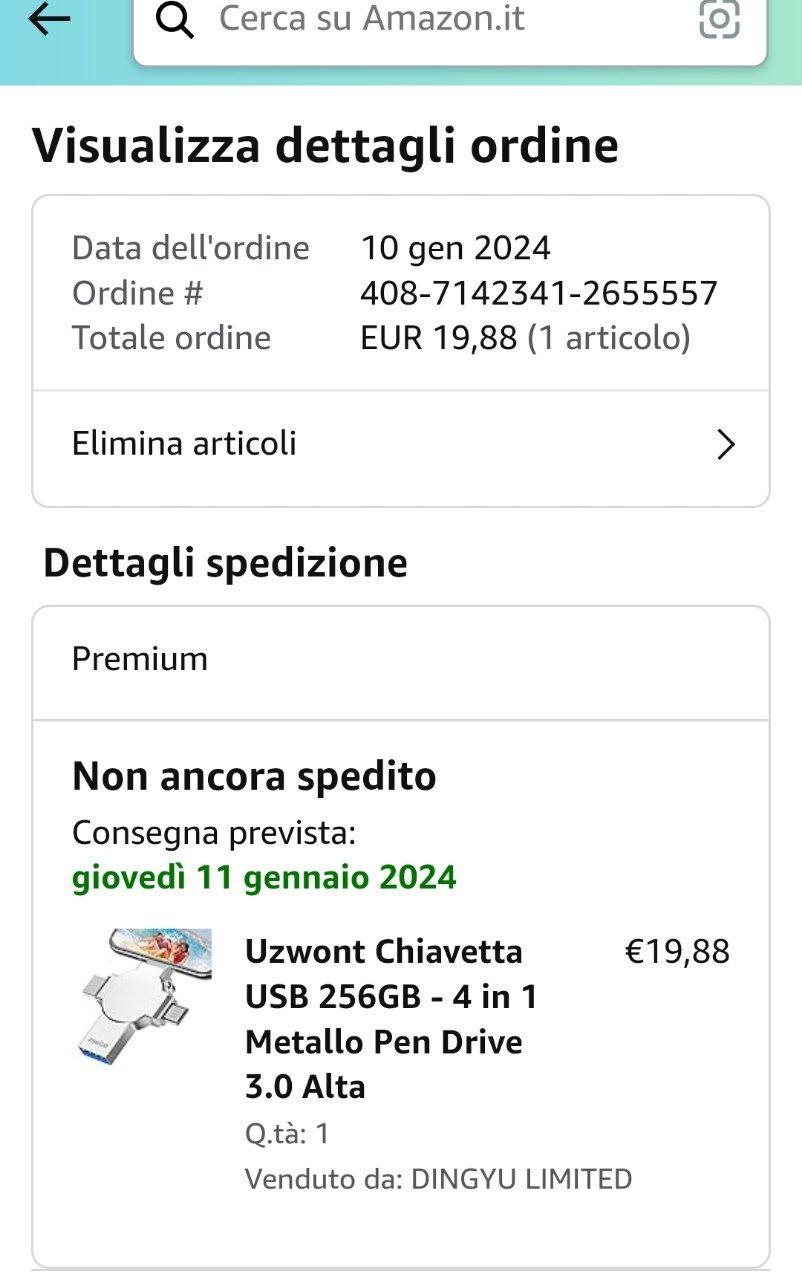Tap the magnifying glass search icon
802x1280 pixels.
[x=175, y=19]
